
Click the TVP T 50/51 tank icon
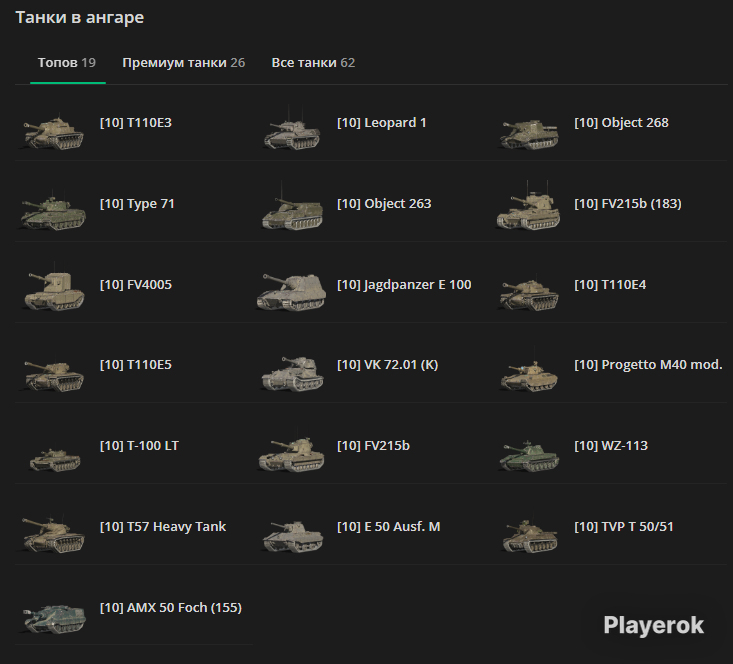530,535
